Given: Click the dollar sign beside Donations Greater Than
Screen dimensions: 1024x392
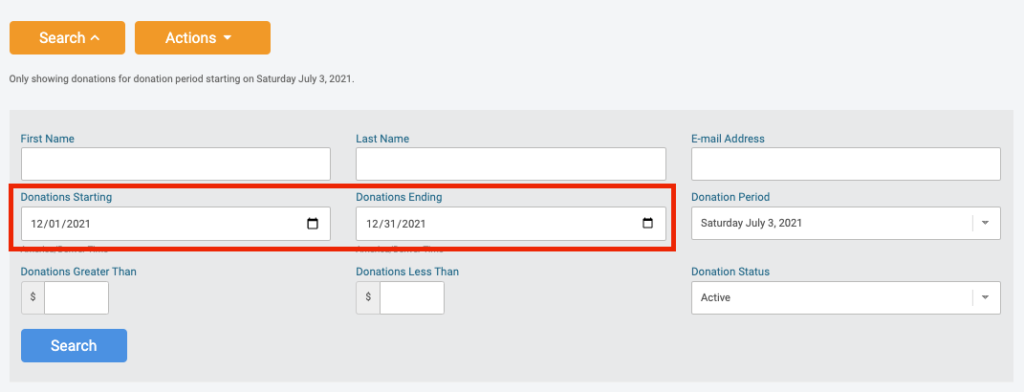Looking at the screenshot, I should 33,297.
